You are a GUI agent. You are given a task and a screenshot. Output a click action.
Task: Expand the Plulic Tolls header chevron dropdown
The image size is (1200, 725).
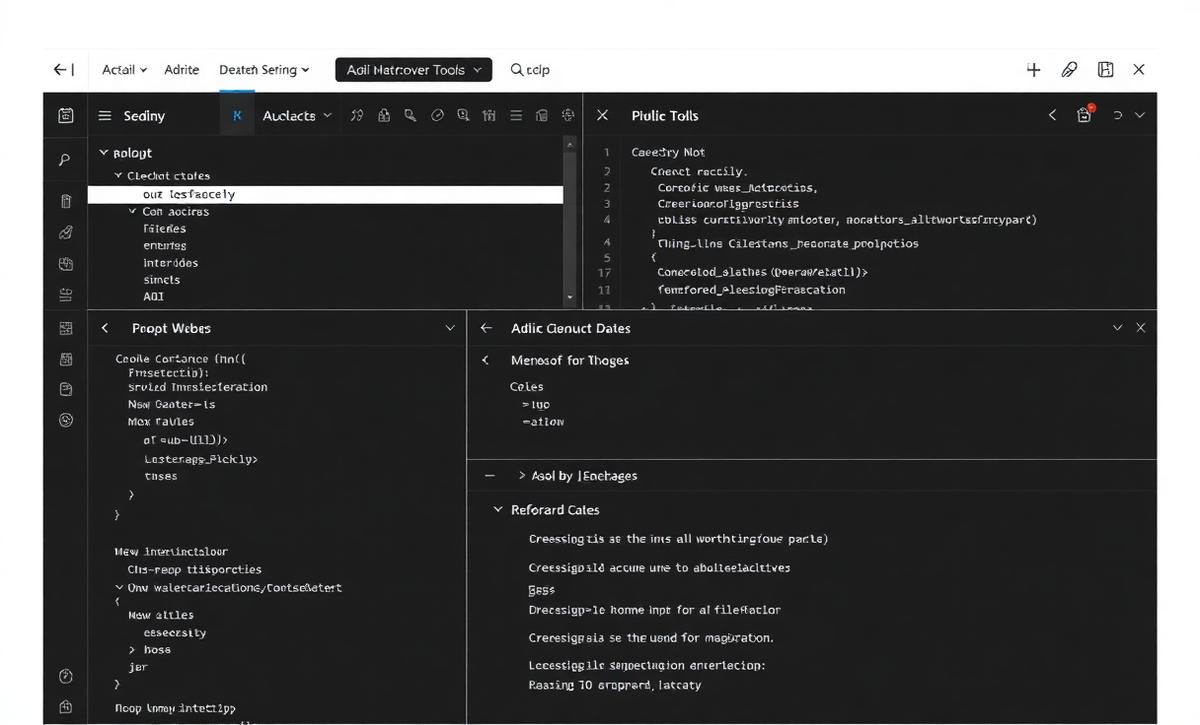pos(1139,116)
